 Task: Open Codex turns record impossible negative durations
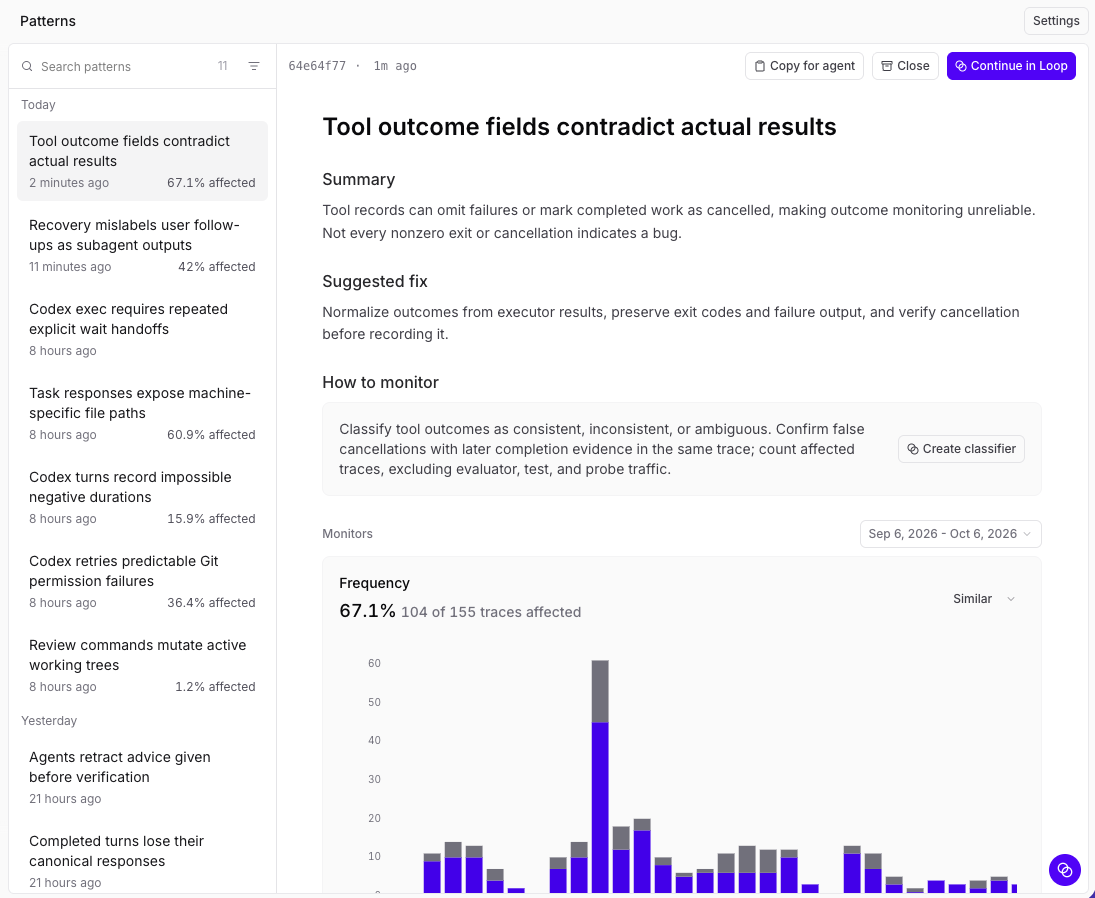click(x=142, y=497)
